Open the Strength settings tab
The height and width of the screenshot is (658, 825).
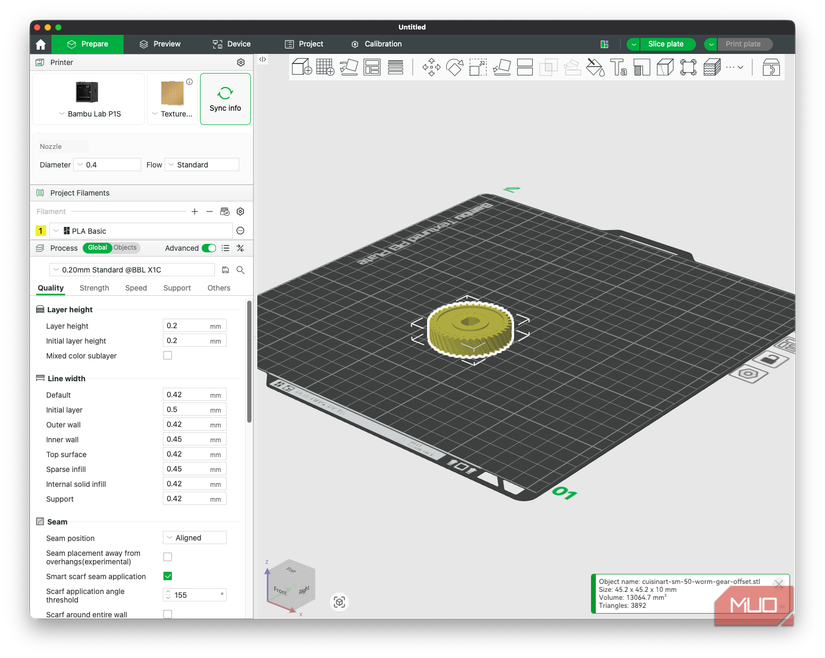94,288
